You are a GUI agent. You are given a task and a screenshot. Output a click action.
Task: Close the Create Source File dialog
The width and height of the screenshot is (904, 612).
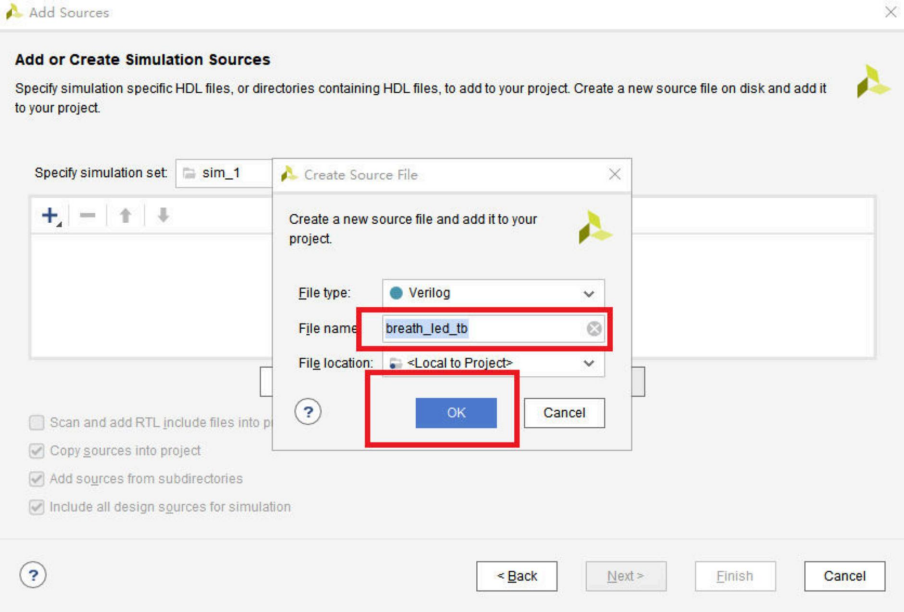615,174
